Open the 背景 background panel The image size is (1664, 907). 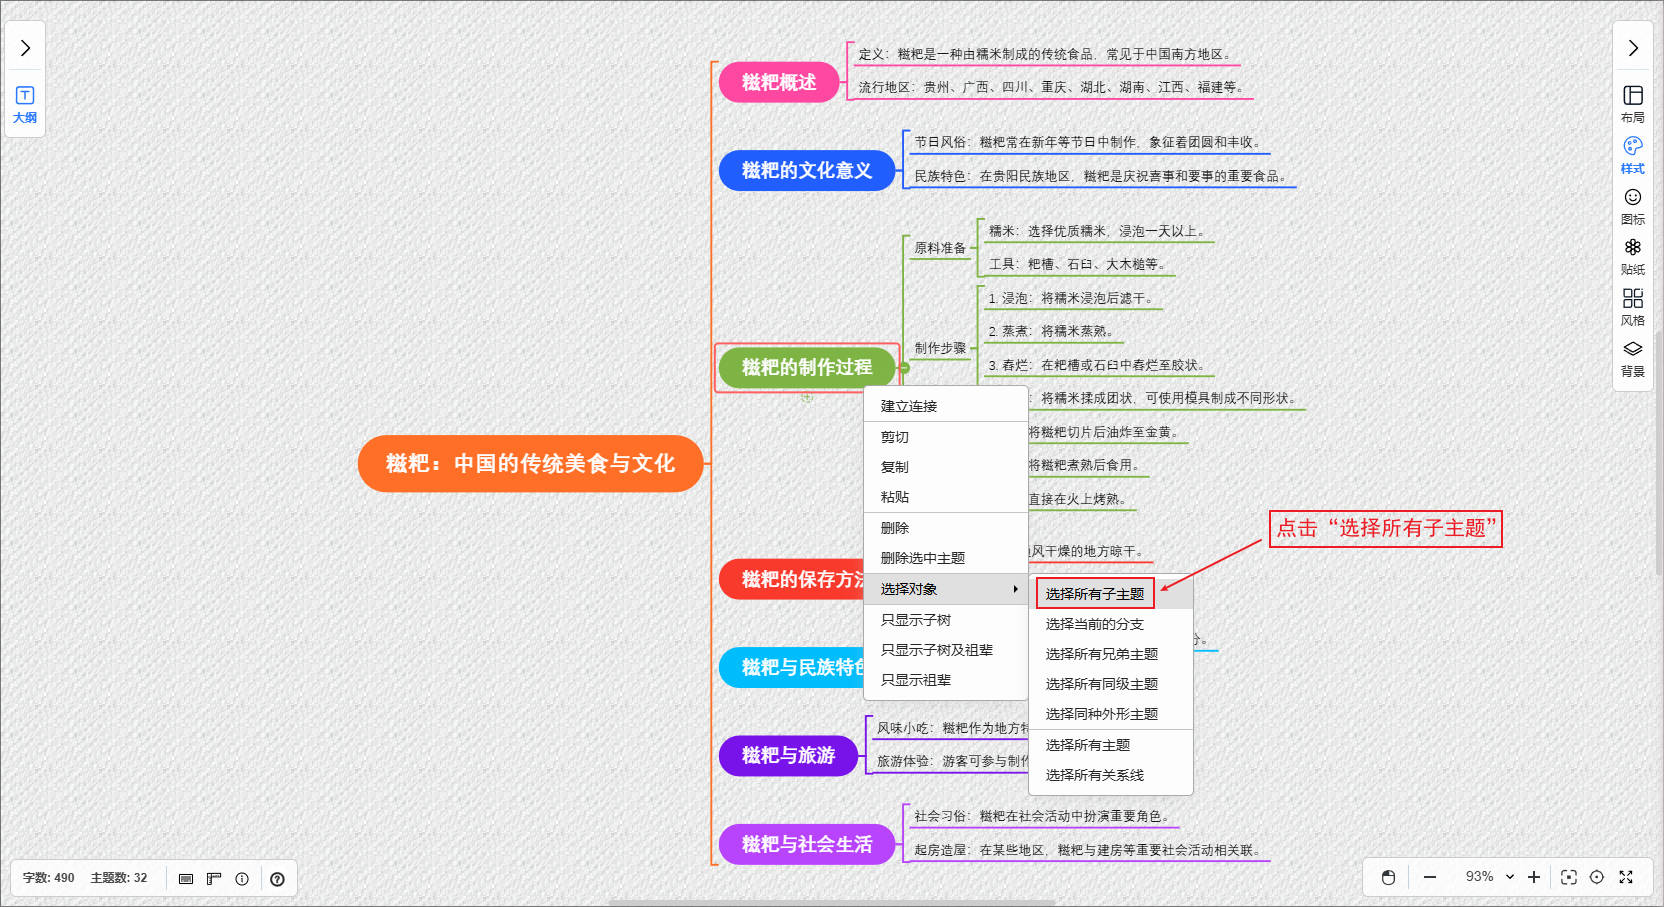tap(1632, 358)
